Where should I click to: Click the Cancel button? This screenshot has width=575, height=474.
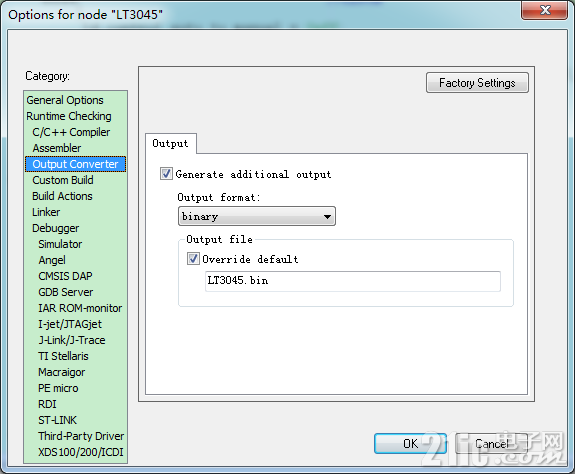(x=491, y=444)
